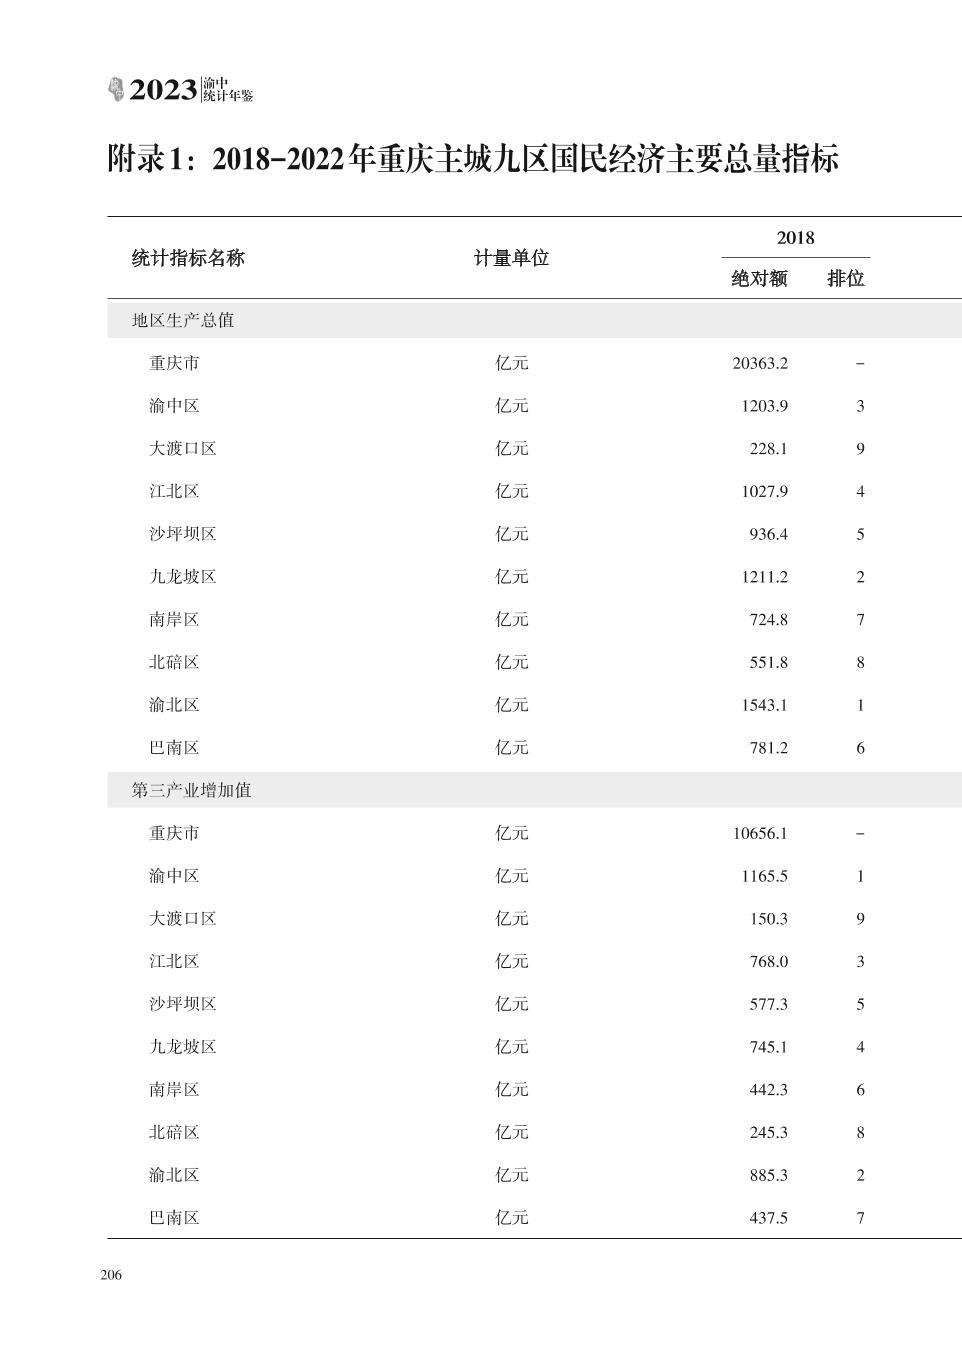Click the value "20363.2" for 重庆市
Viewport: 962px width, 1361px height.
tap(760, 363)
